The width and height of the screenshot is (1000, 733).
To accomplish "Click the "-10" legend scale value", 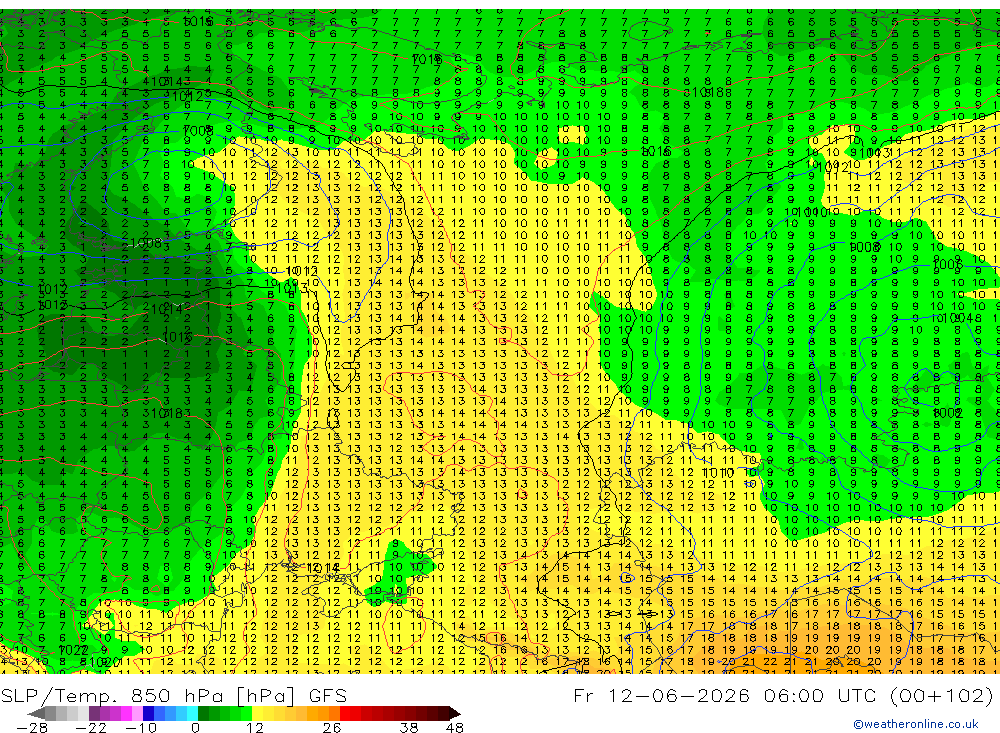I will click(x=141, y=728).
